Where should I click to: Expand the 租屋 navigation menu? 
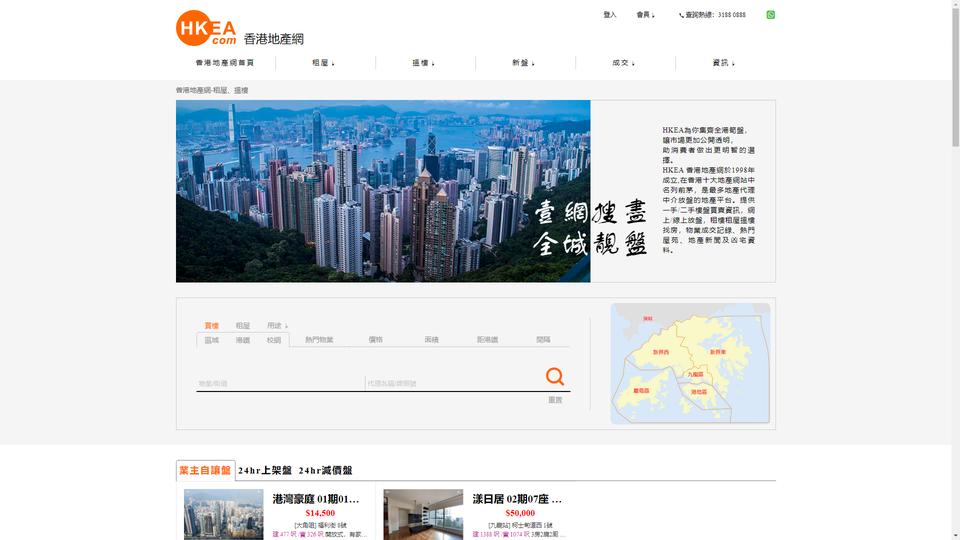tap(323, 62)
